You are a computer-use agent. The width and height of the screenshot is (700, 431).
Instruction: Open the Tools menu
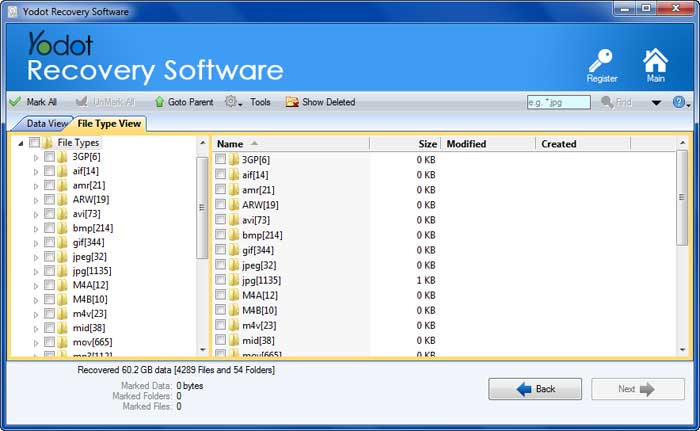click(260, 102)
